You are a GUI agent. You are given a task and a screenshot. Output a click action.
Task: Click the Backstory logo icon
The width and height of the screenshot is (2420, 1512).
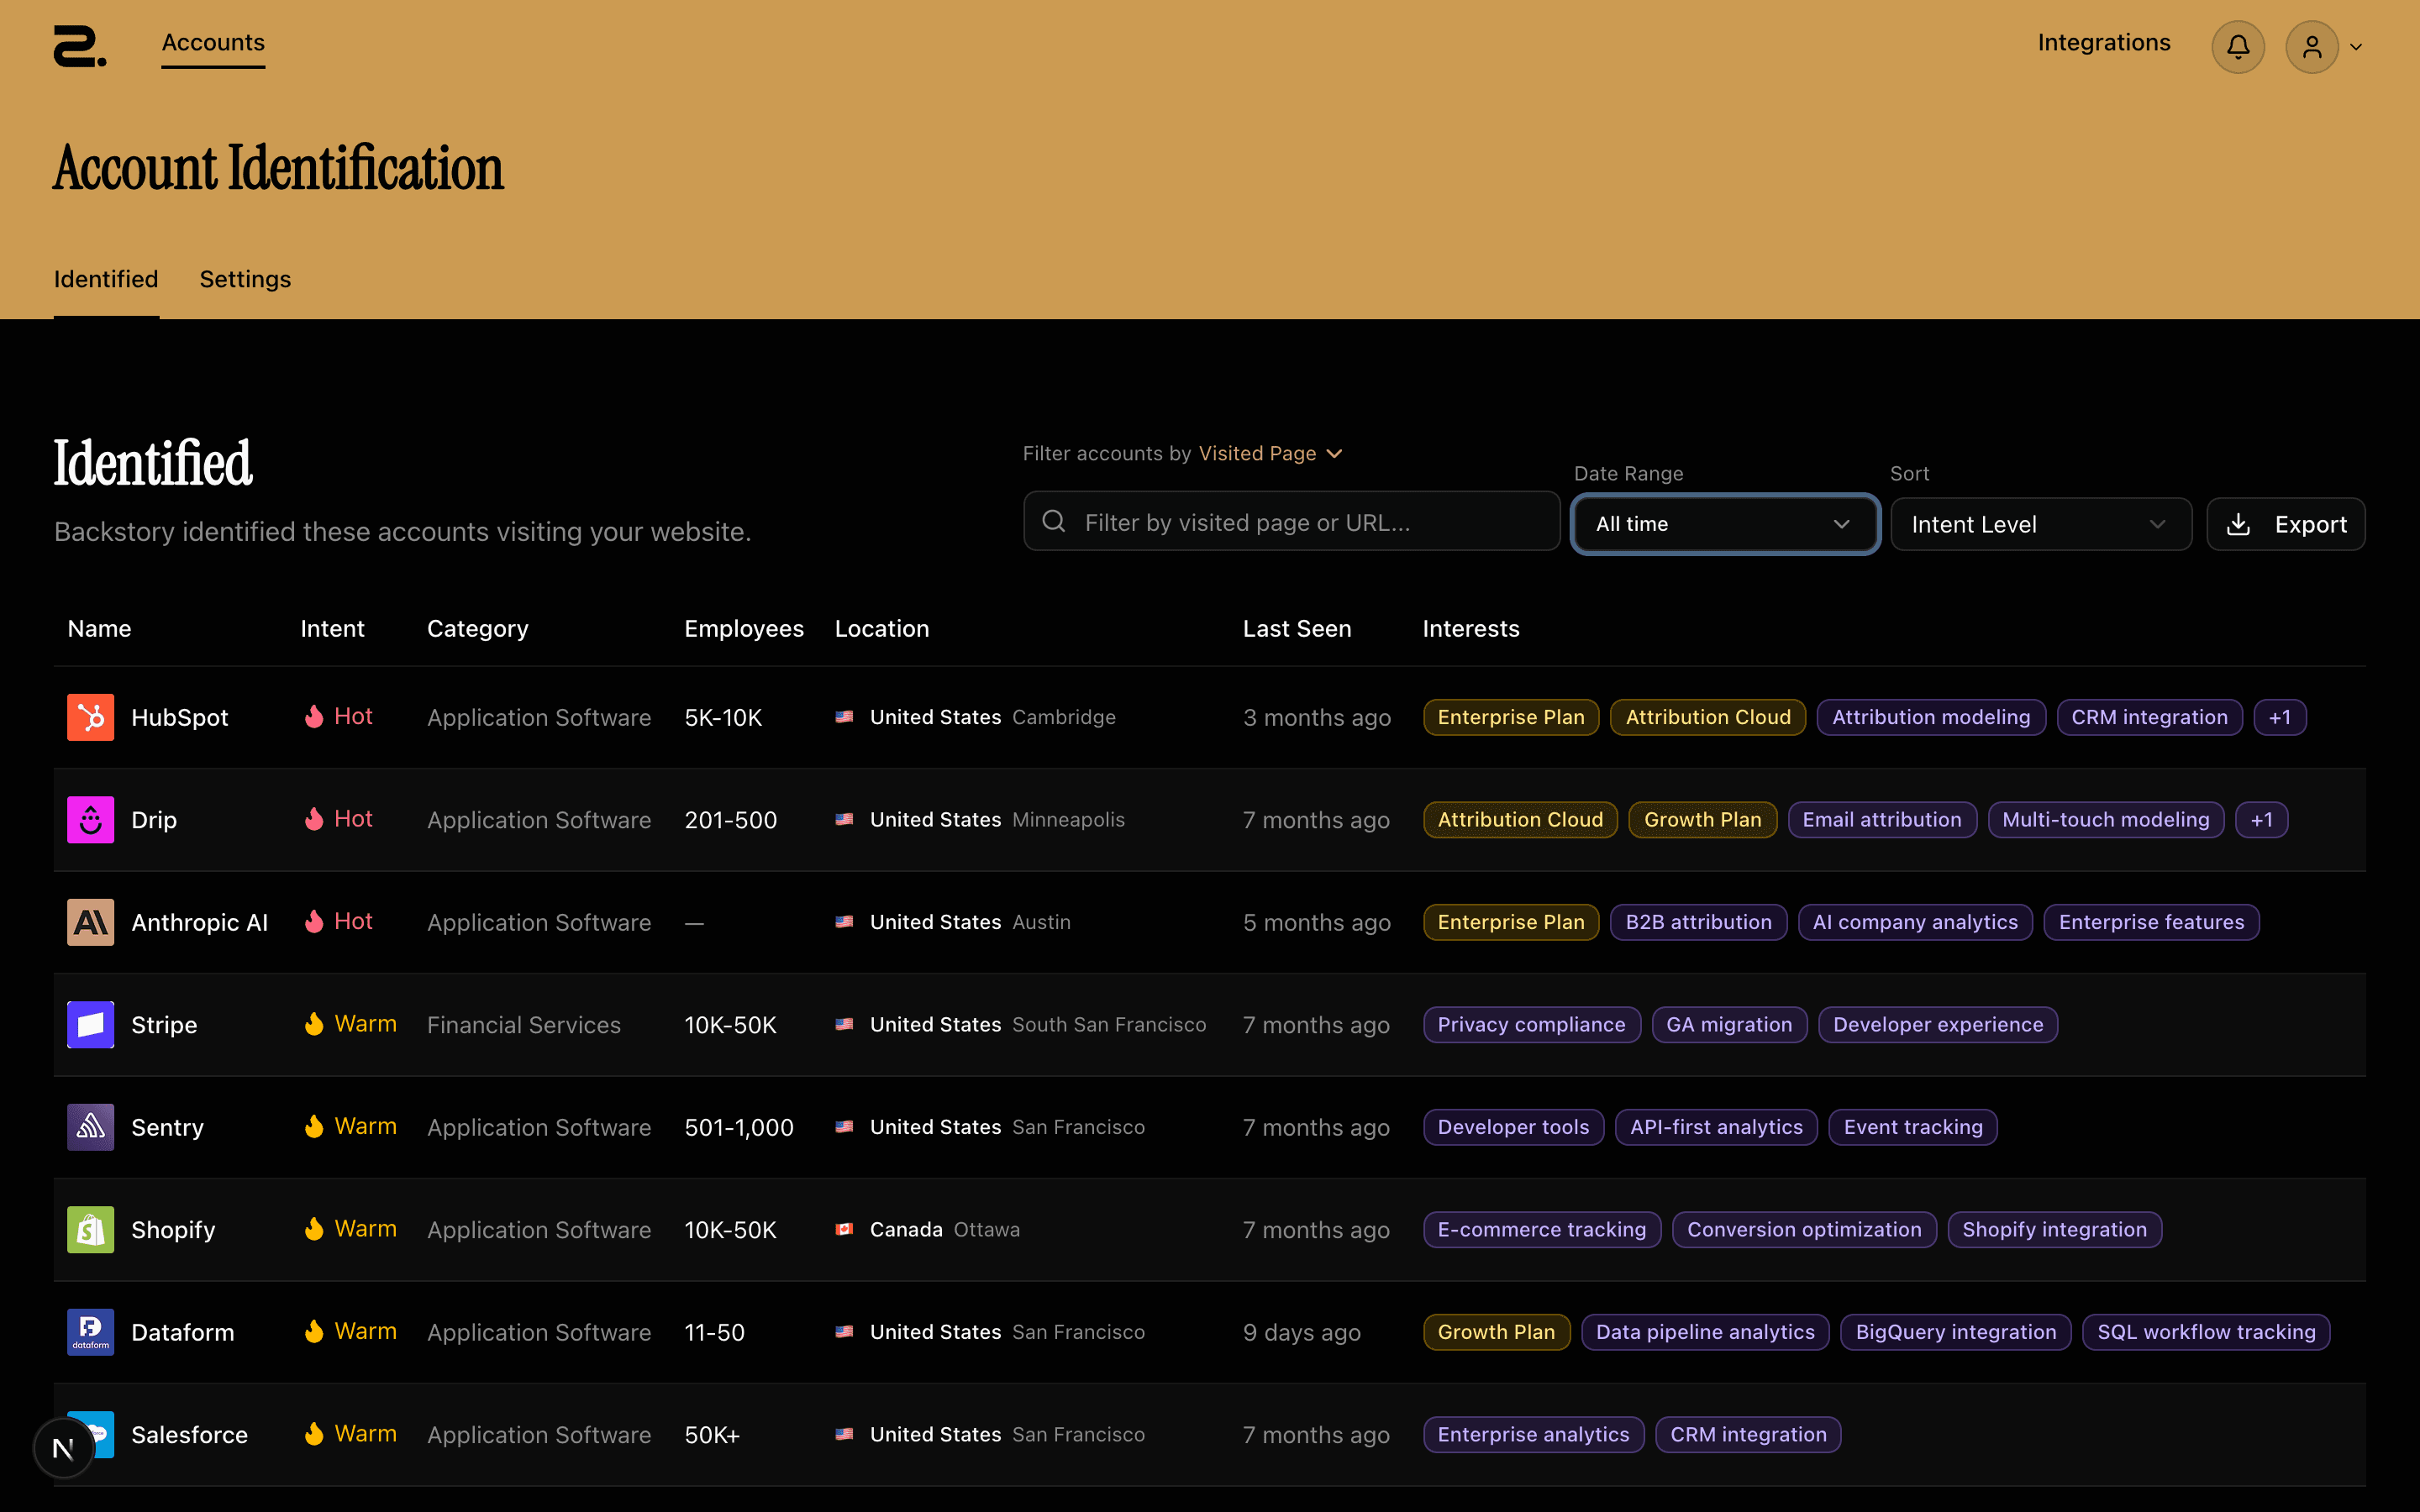coord(80,46)
